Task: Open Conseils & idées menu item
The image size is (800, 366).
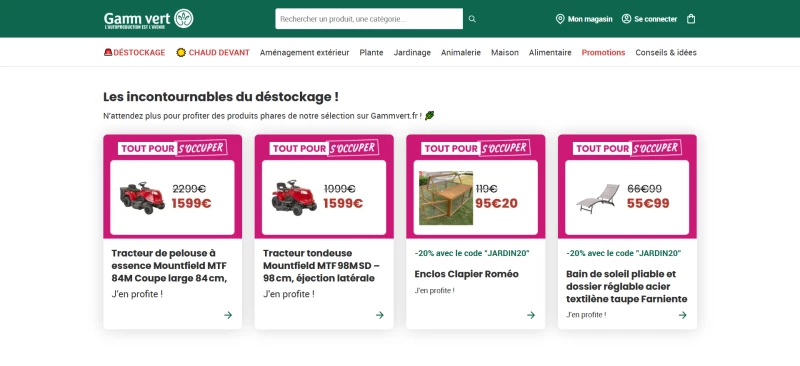Action: click(x=666, y=52)
